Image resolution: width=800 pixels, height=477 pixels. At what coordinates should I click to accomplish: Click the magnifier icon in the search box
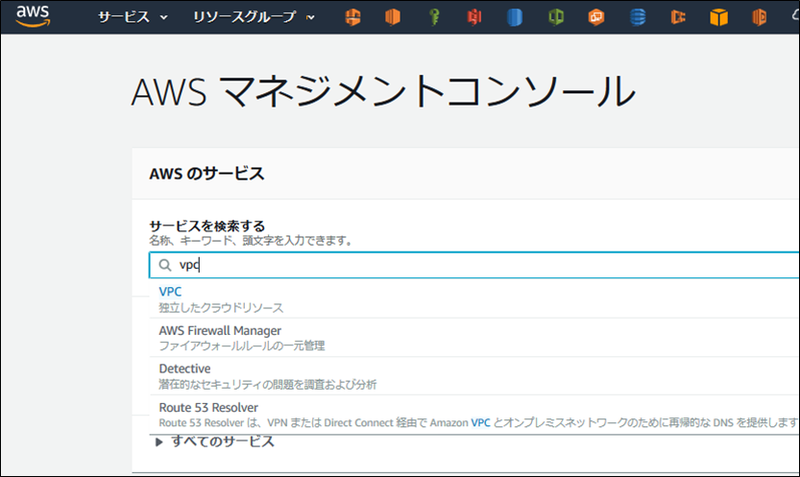point(165,265)
